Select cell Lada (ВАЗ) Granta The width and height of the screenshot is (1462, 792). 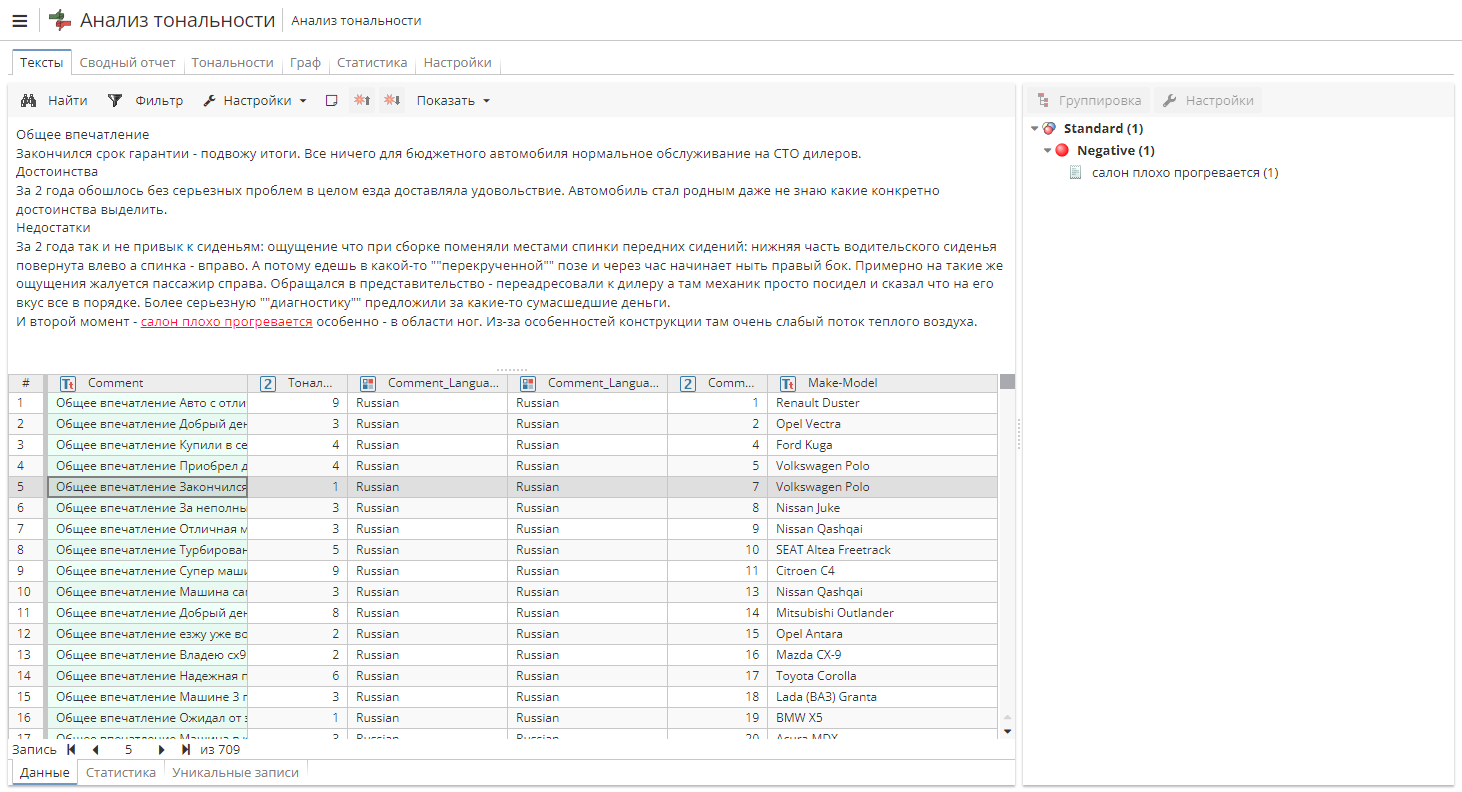coord(882,697)
